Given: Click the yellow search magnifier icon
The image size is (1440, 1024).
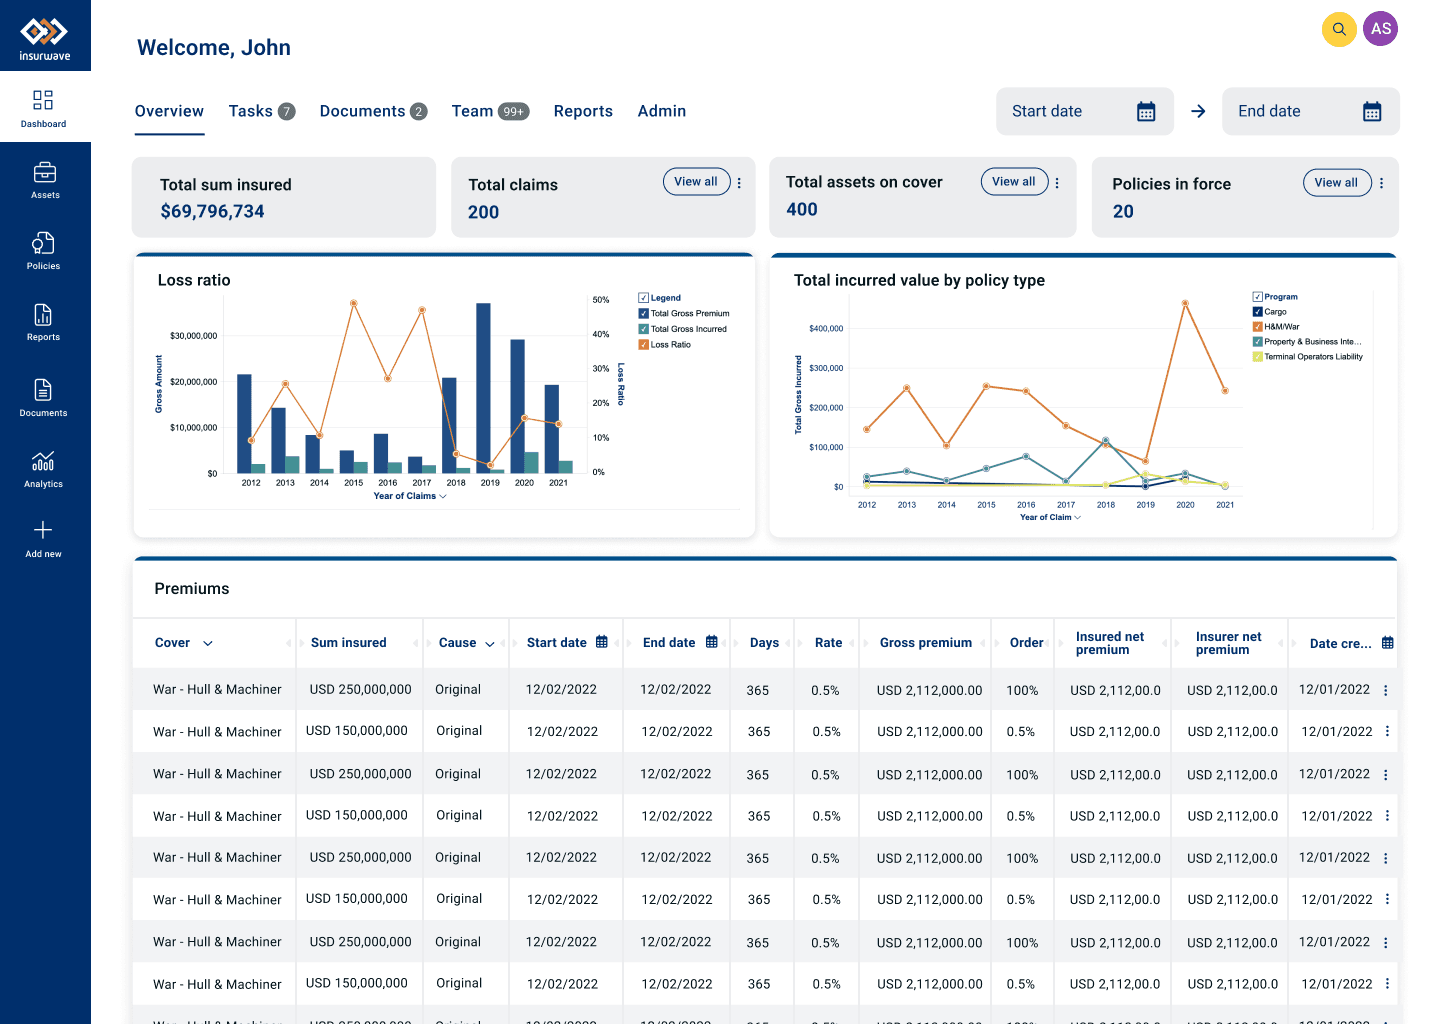Looking at the screenshot, I should click(1339, 29).
